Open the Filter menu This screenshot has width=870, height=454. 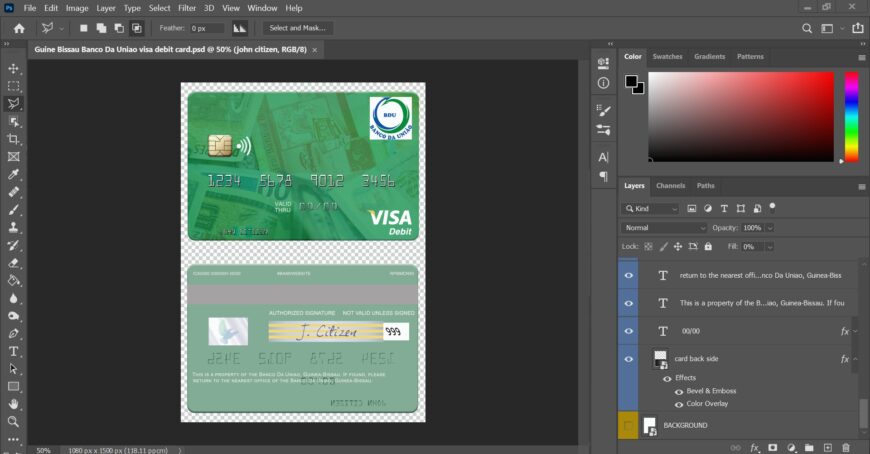coord(187,8)
